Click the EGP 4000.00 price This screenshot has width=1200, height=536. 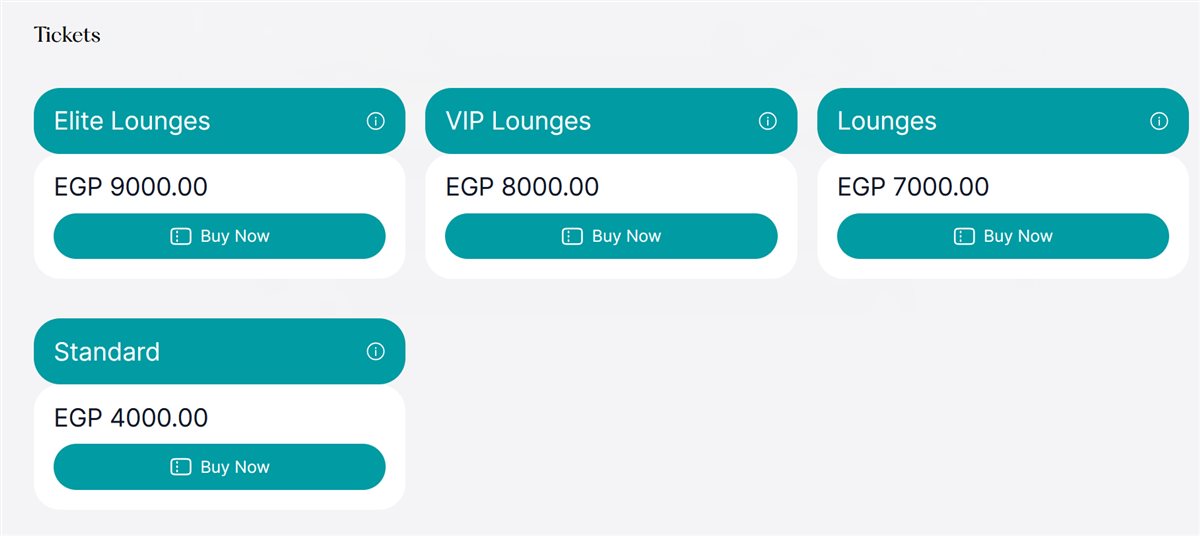131,417
